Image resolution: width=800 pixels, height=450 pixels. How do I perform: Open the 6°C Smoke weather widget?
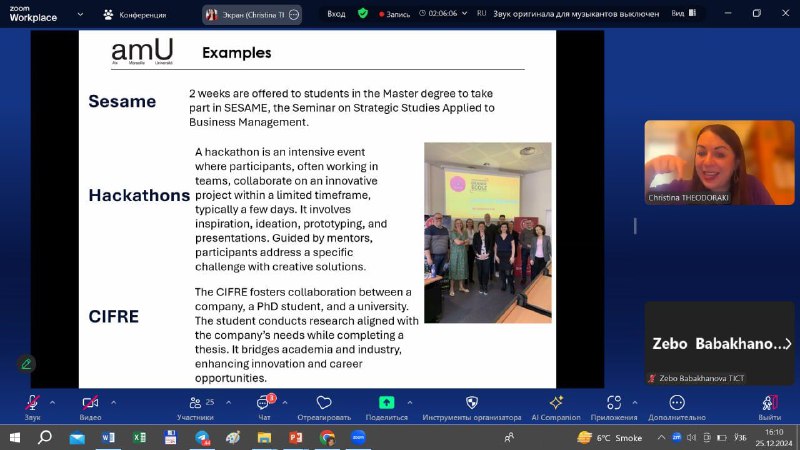pyautogui.click(x=610, y=437)
